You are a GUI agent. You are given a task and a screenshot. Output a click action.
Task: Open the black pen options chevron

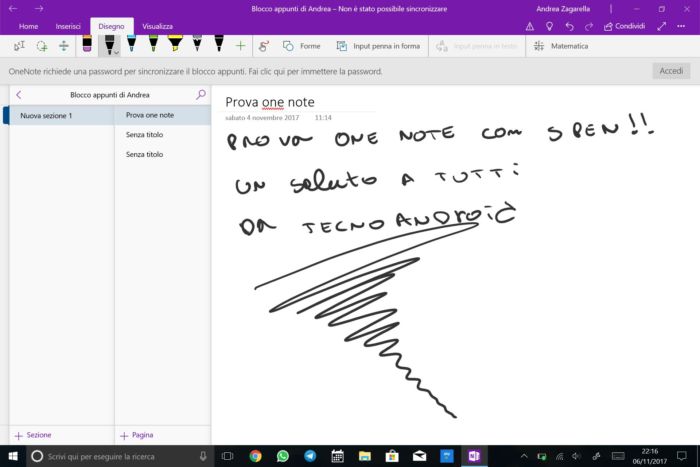116,53
